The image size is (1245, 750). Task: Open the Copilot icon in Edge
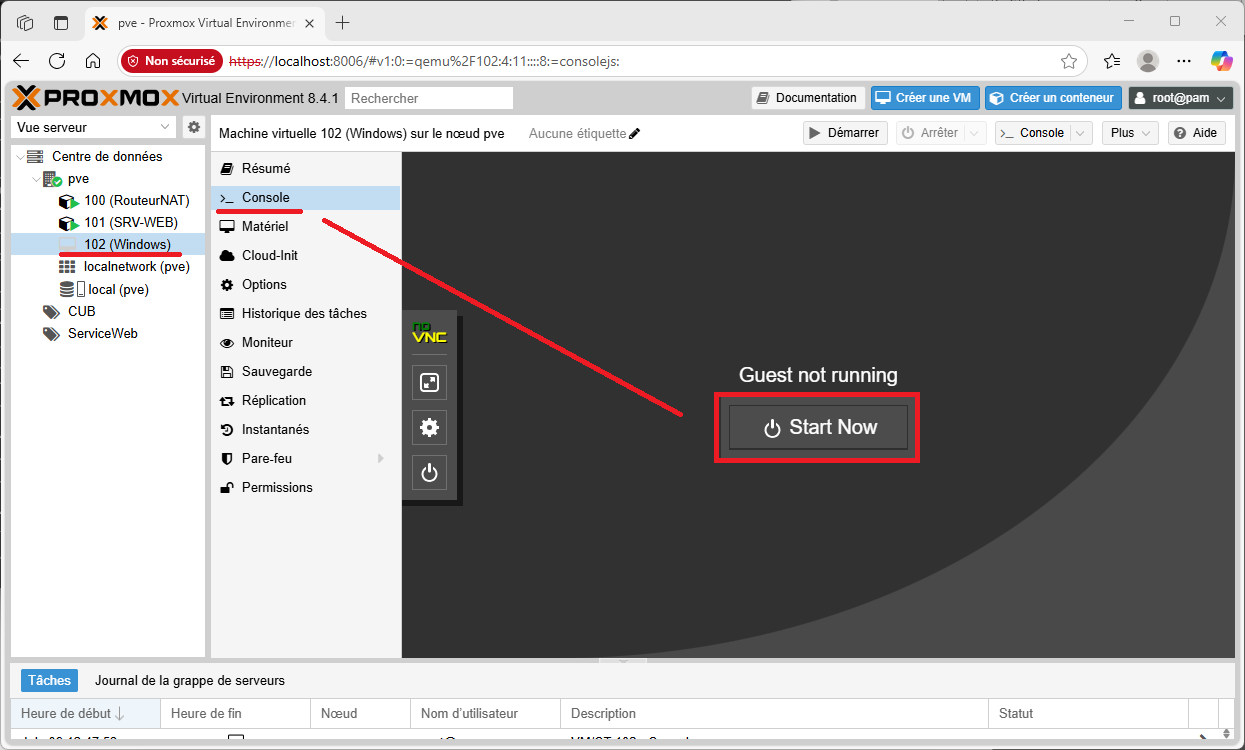tap(1221, 61)
